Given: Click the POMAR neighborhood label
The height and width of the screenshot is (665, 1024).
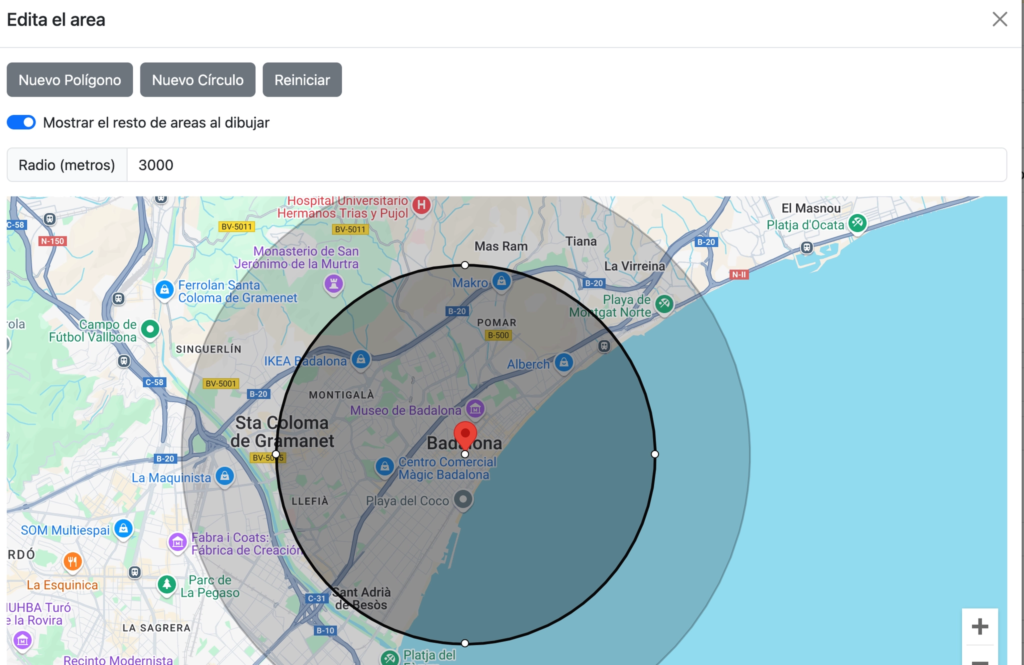Looking at the screenshot, I should tap(497, 323).
